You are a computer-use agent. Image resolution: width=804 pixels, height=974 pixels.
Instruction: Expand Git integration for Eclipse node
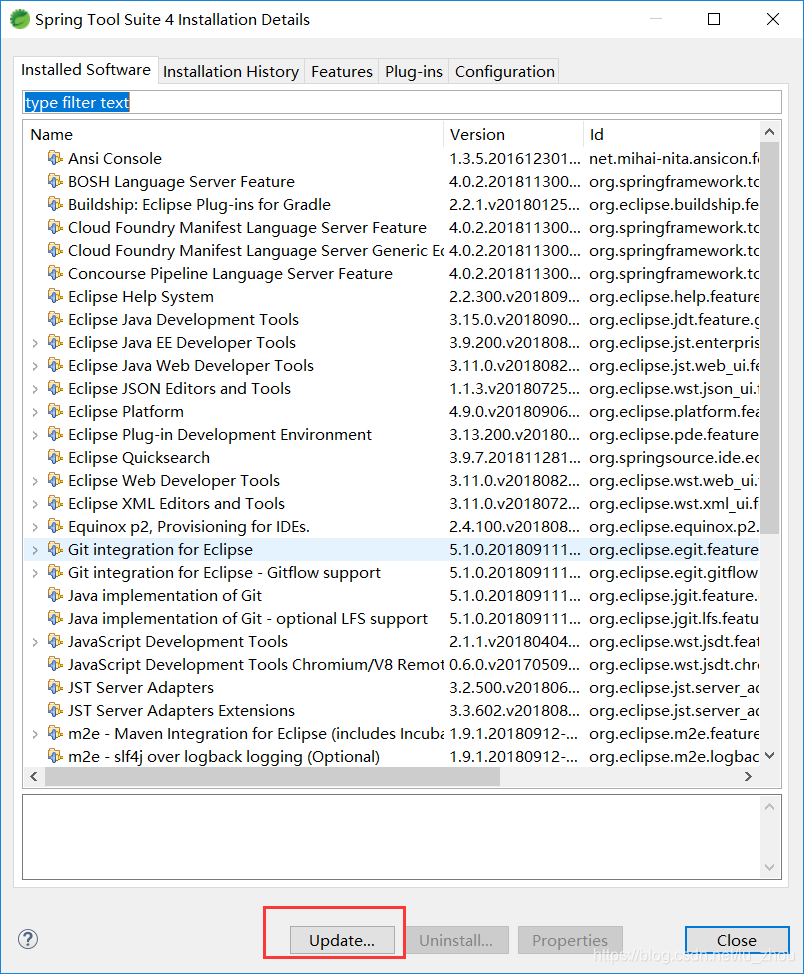click(x=35, y=550)
